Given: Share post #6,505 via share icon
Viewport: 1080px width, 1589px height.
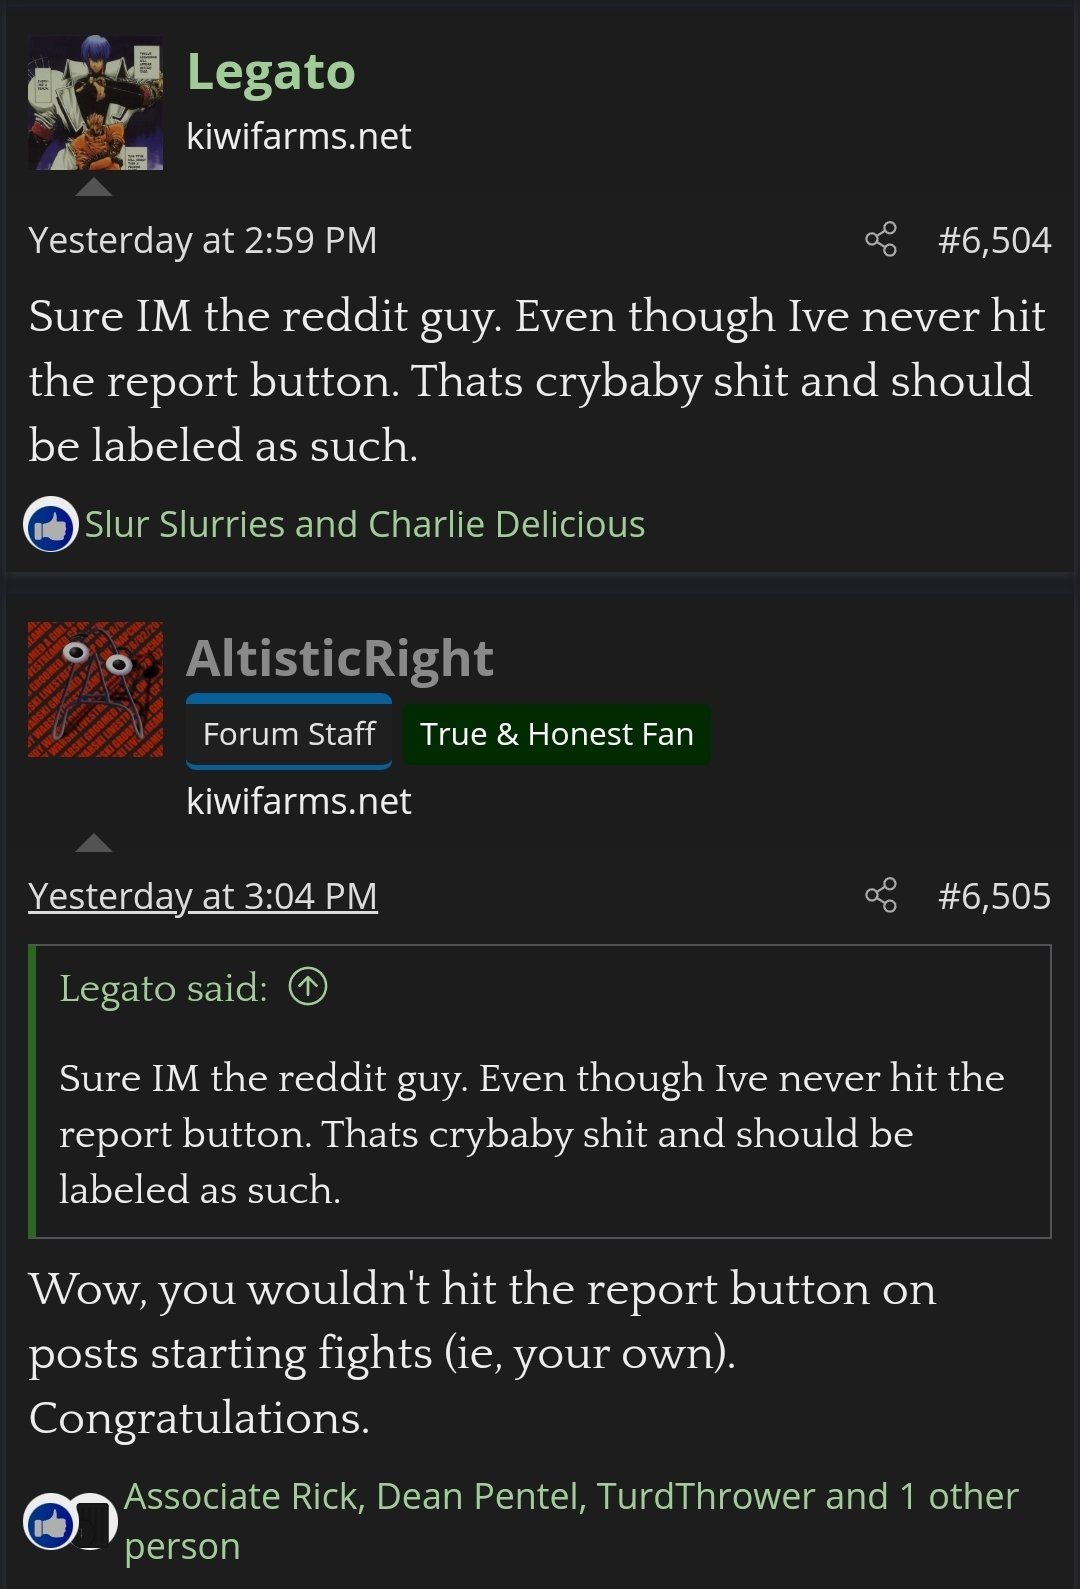Looking at the screenshot, I should (881, 895).
